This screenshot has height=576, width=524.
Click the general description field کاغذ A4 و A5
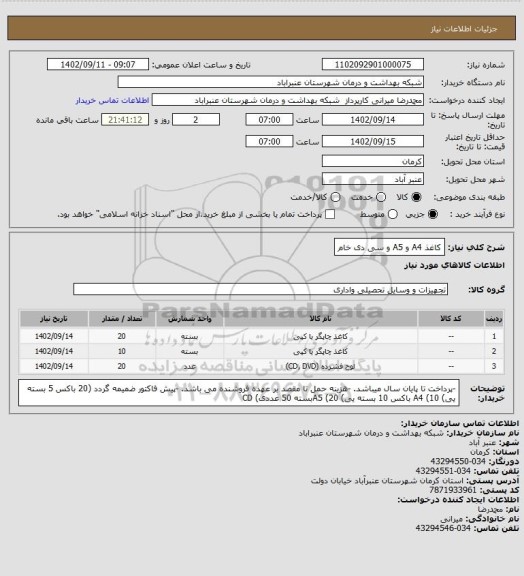(389, 247)
